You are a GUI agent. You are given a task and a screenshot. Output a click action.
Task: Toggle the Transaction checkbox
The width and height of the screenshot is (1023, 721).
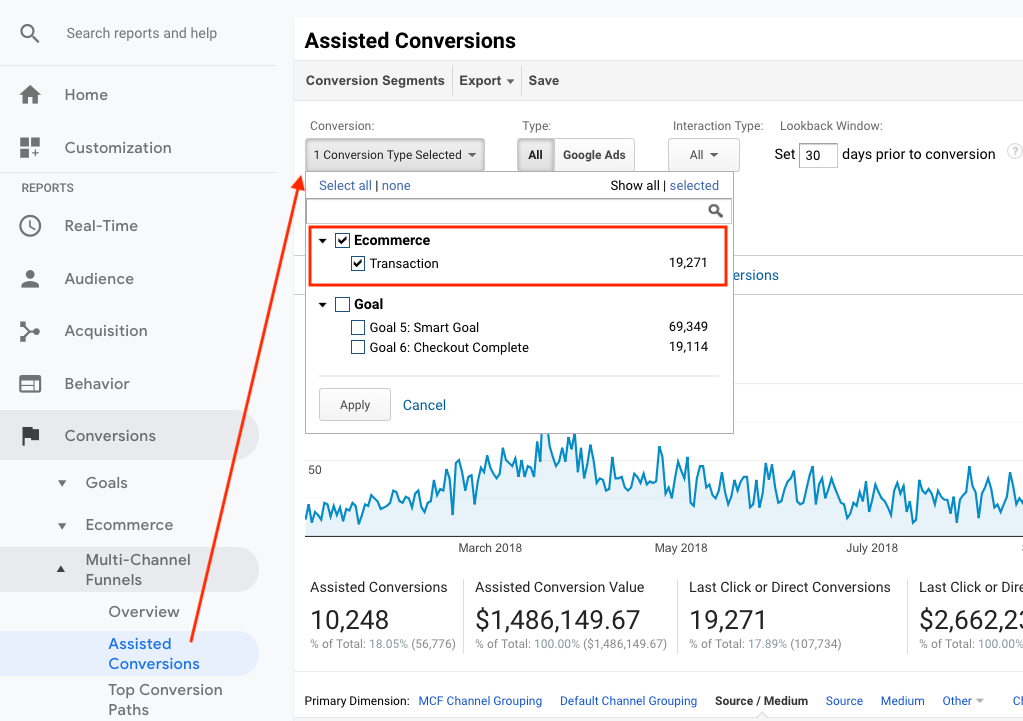358,264
